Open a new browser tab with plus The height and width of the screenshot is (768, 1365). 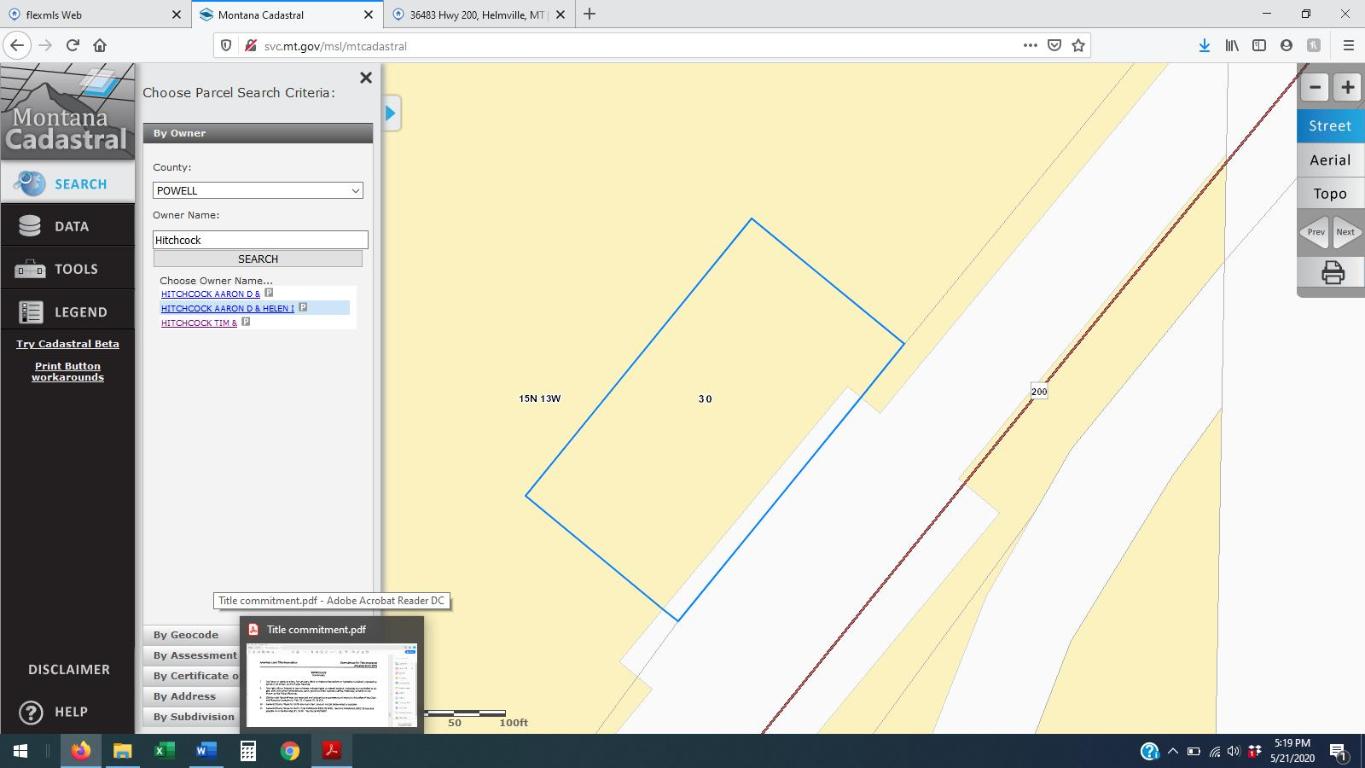(x=589, y=14)
